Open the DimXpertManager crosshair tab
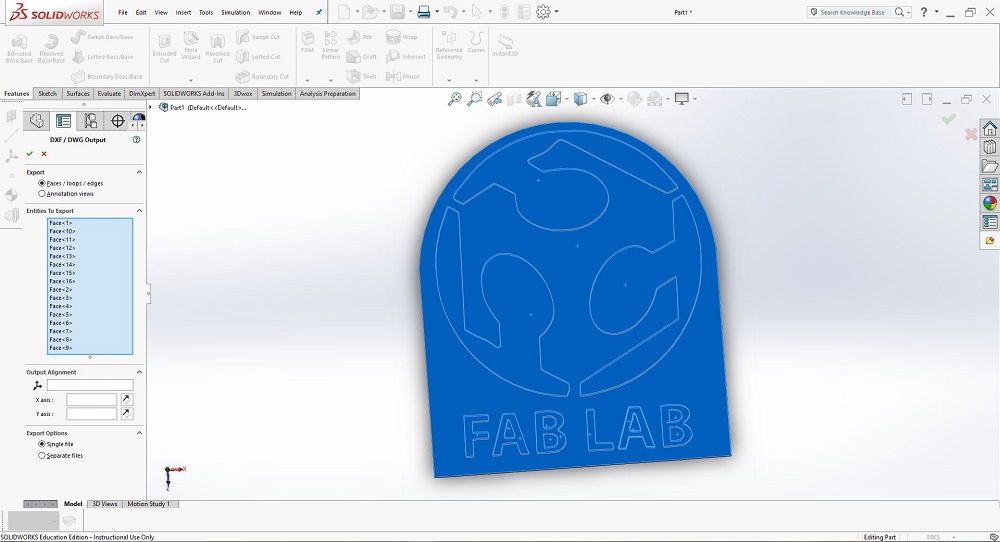 117,121
